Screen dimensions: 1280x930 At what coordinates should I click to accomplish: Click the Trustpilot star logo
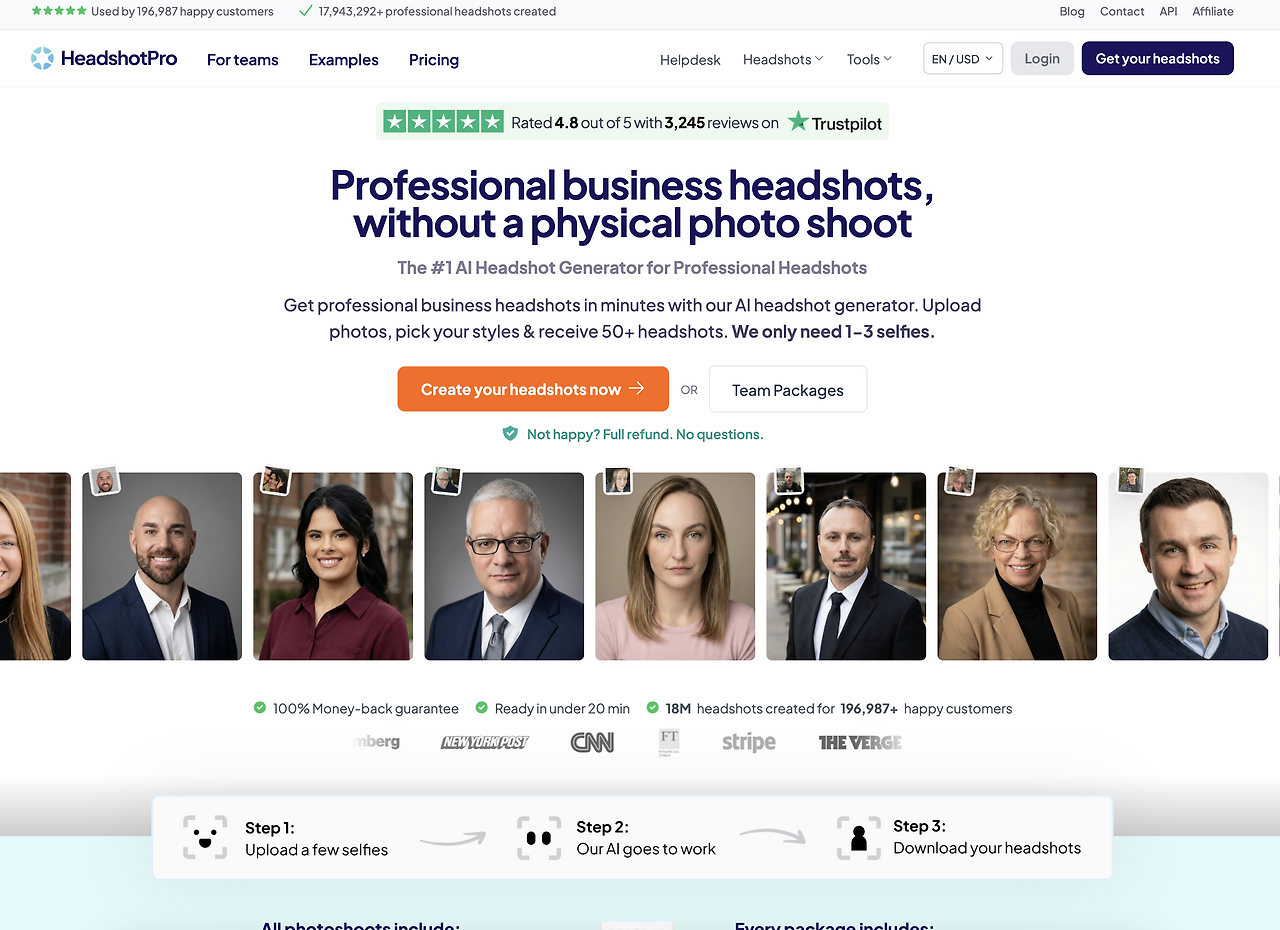(798, 122)
